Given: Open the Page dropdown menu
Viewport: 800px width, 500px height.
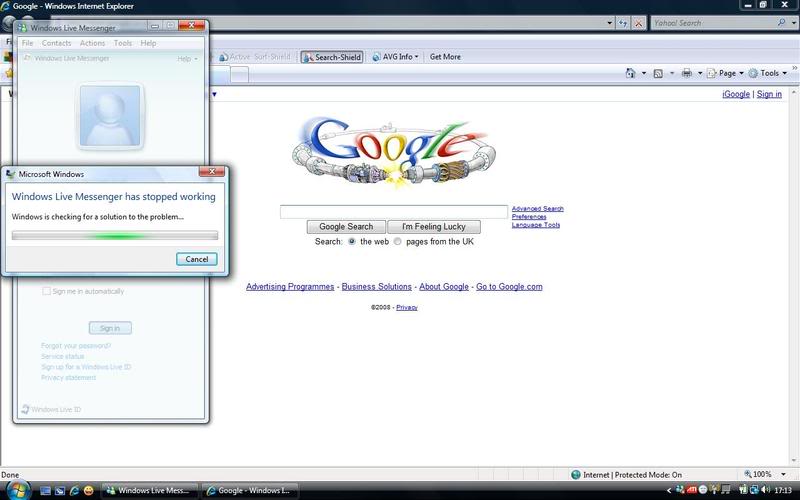Looking at the screenshot, I should pos(726,73).
